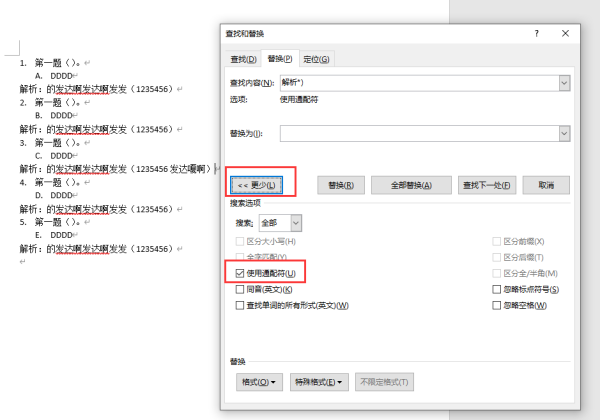Click document line '3. 第一题'
The image size is (600, 420).
(55, 143)
